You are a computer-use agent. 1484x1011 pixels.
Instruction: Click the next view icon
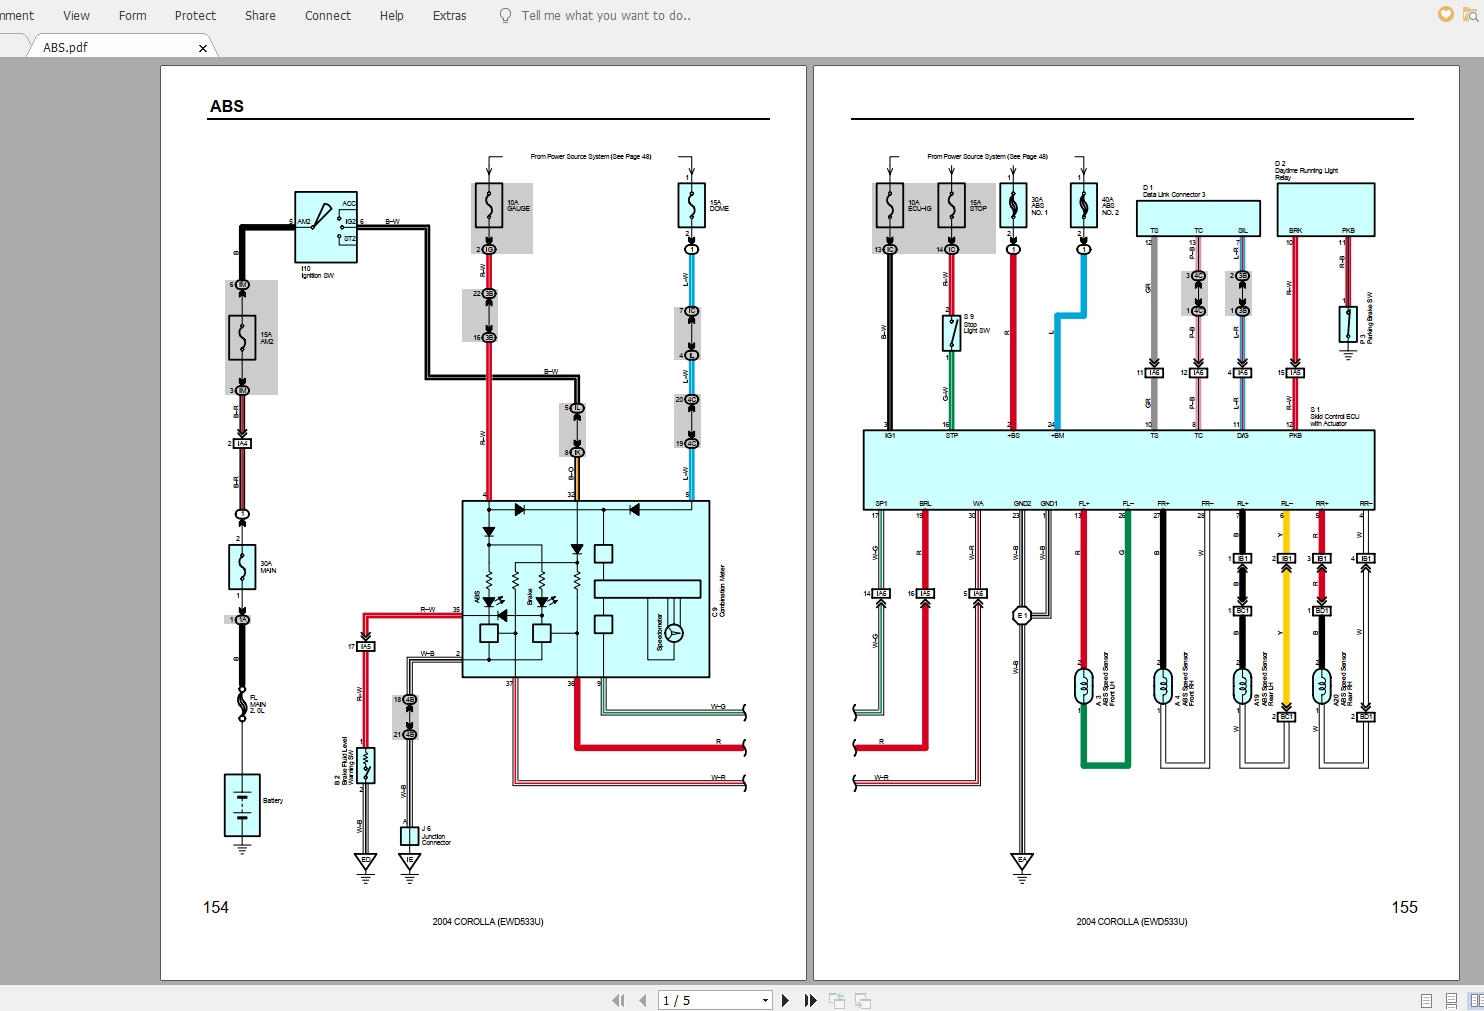tap(862, 1000)
